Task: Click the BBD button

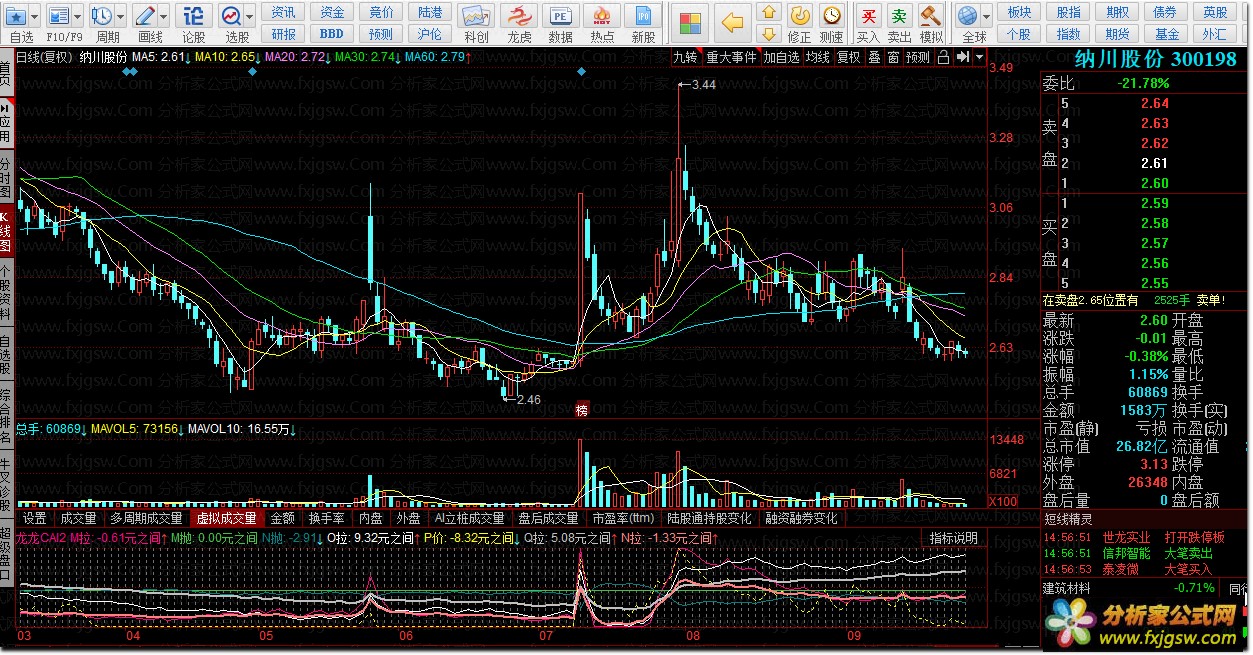Action: (x=332, y=33)
